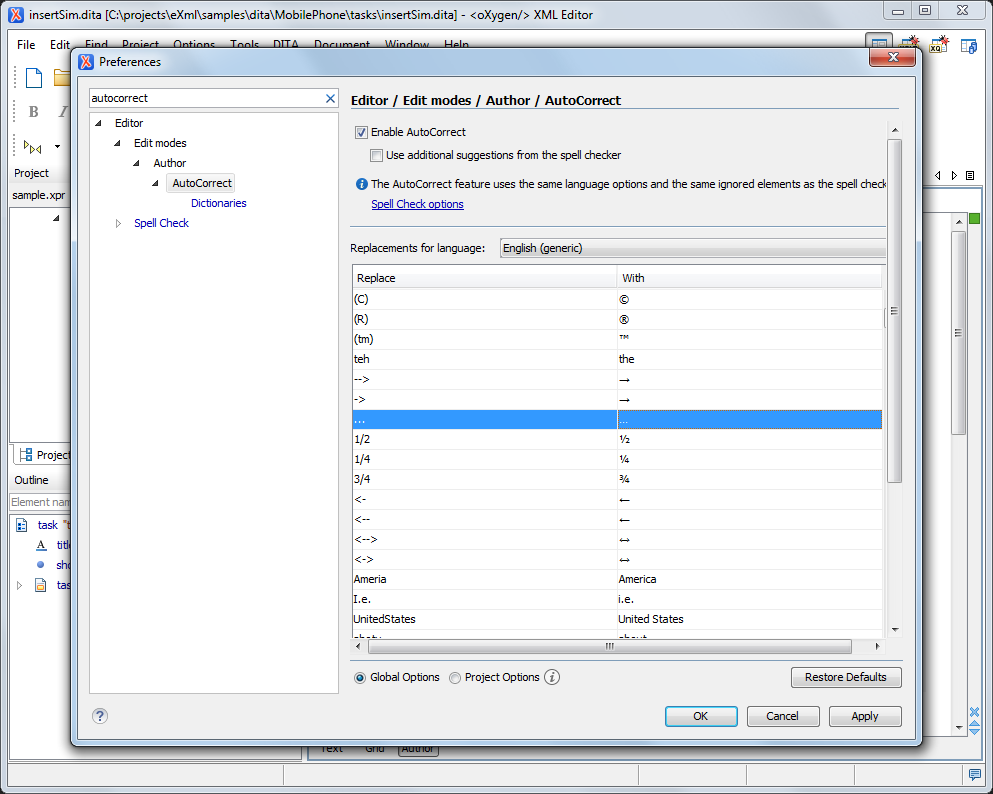This screenshot has width=993, height=794.
Task: Collapse the Author tree node
Action: (136, 163)
